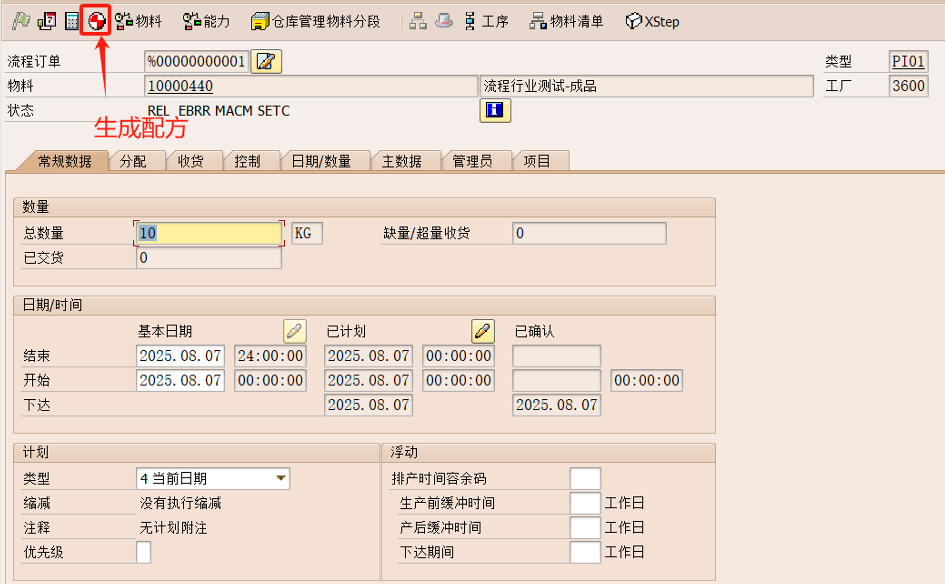Click pencil icon next to 基本日期

click(295, 331)
